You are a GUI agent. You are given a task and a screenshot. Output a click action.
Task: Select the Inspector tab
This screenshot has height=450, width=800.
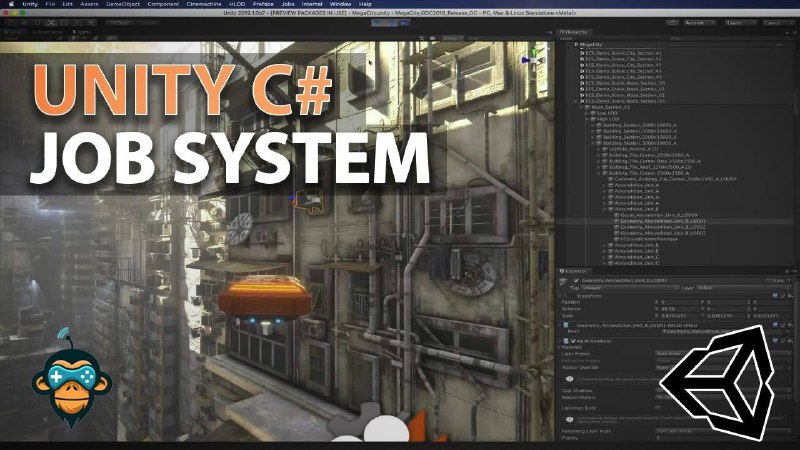[x=573, y=271]
